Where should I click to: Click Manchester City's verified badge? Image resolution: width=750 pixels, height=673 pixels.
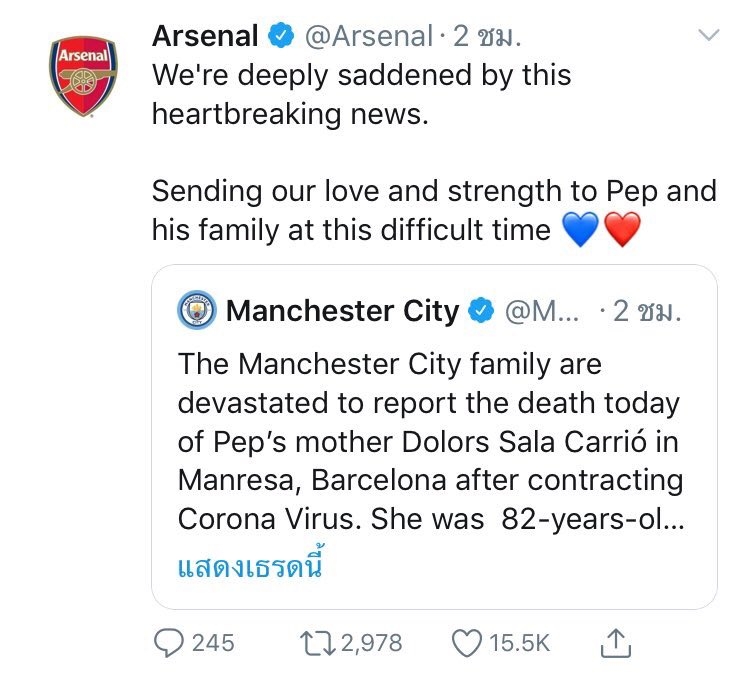click(x=481, y=311)
